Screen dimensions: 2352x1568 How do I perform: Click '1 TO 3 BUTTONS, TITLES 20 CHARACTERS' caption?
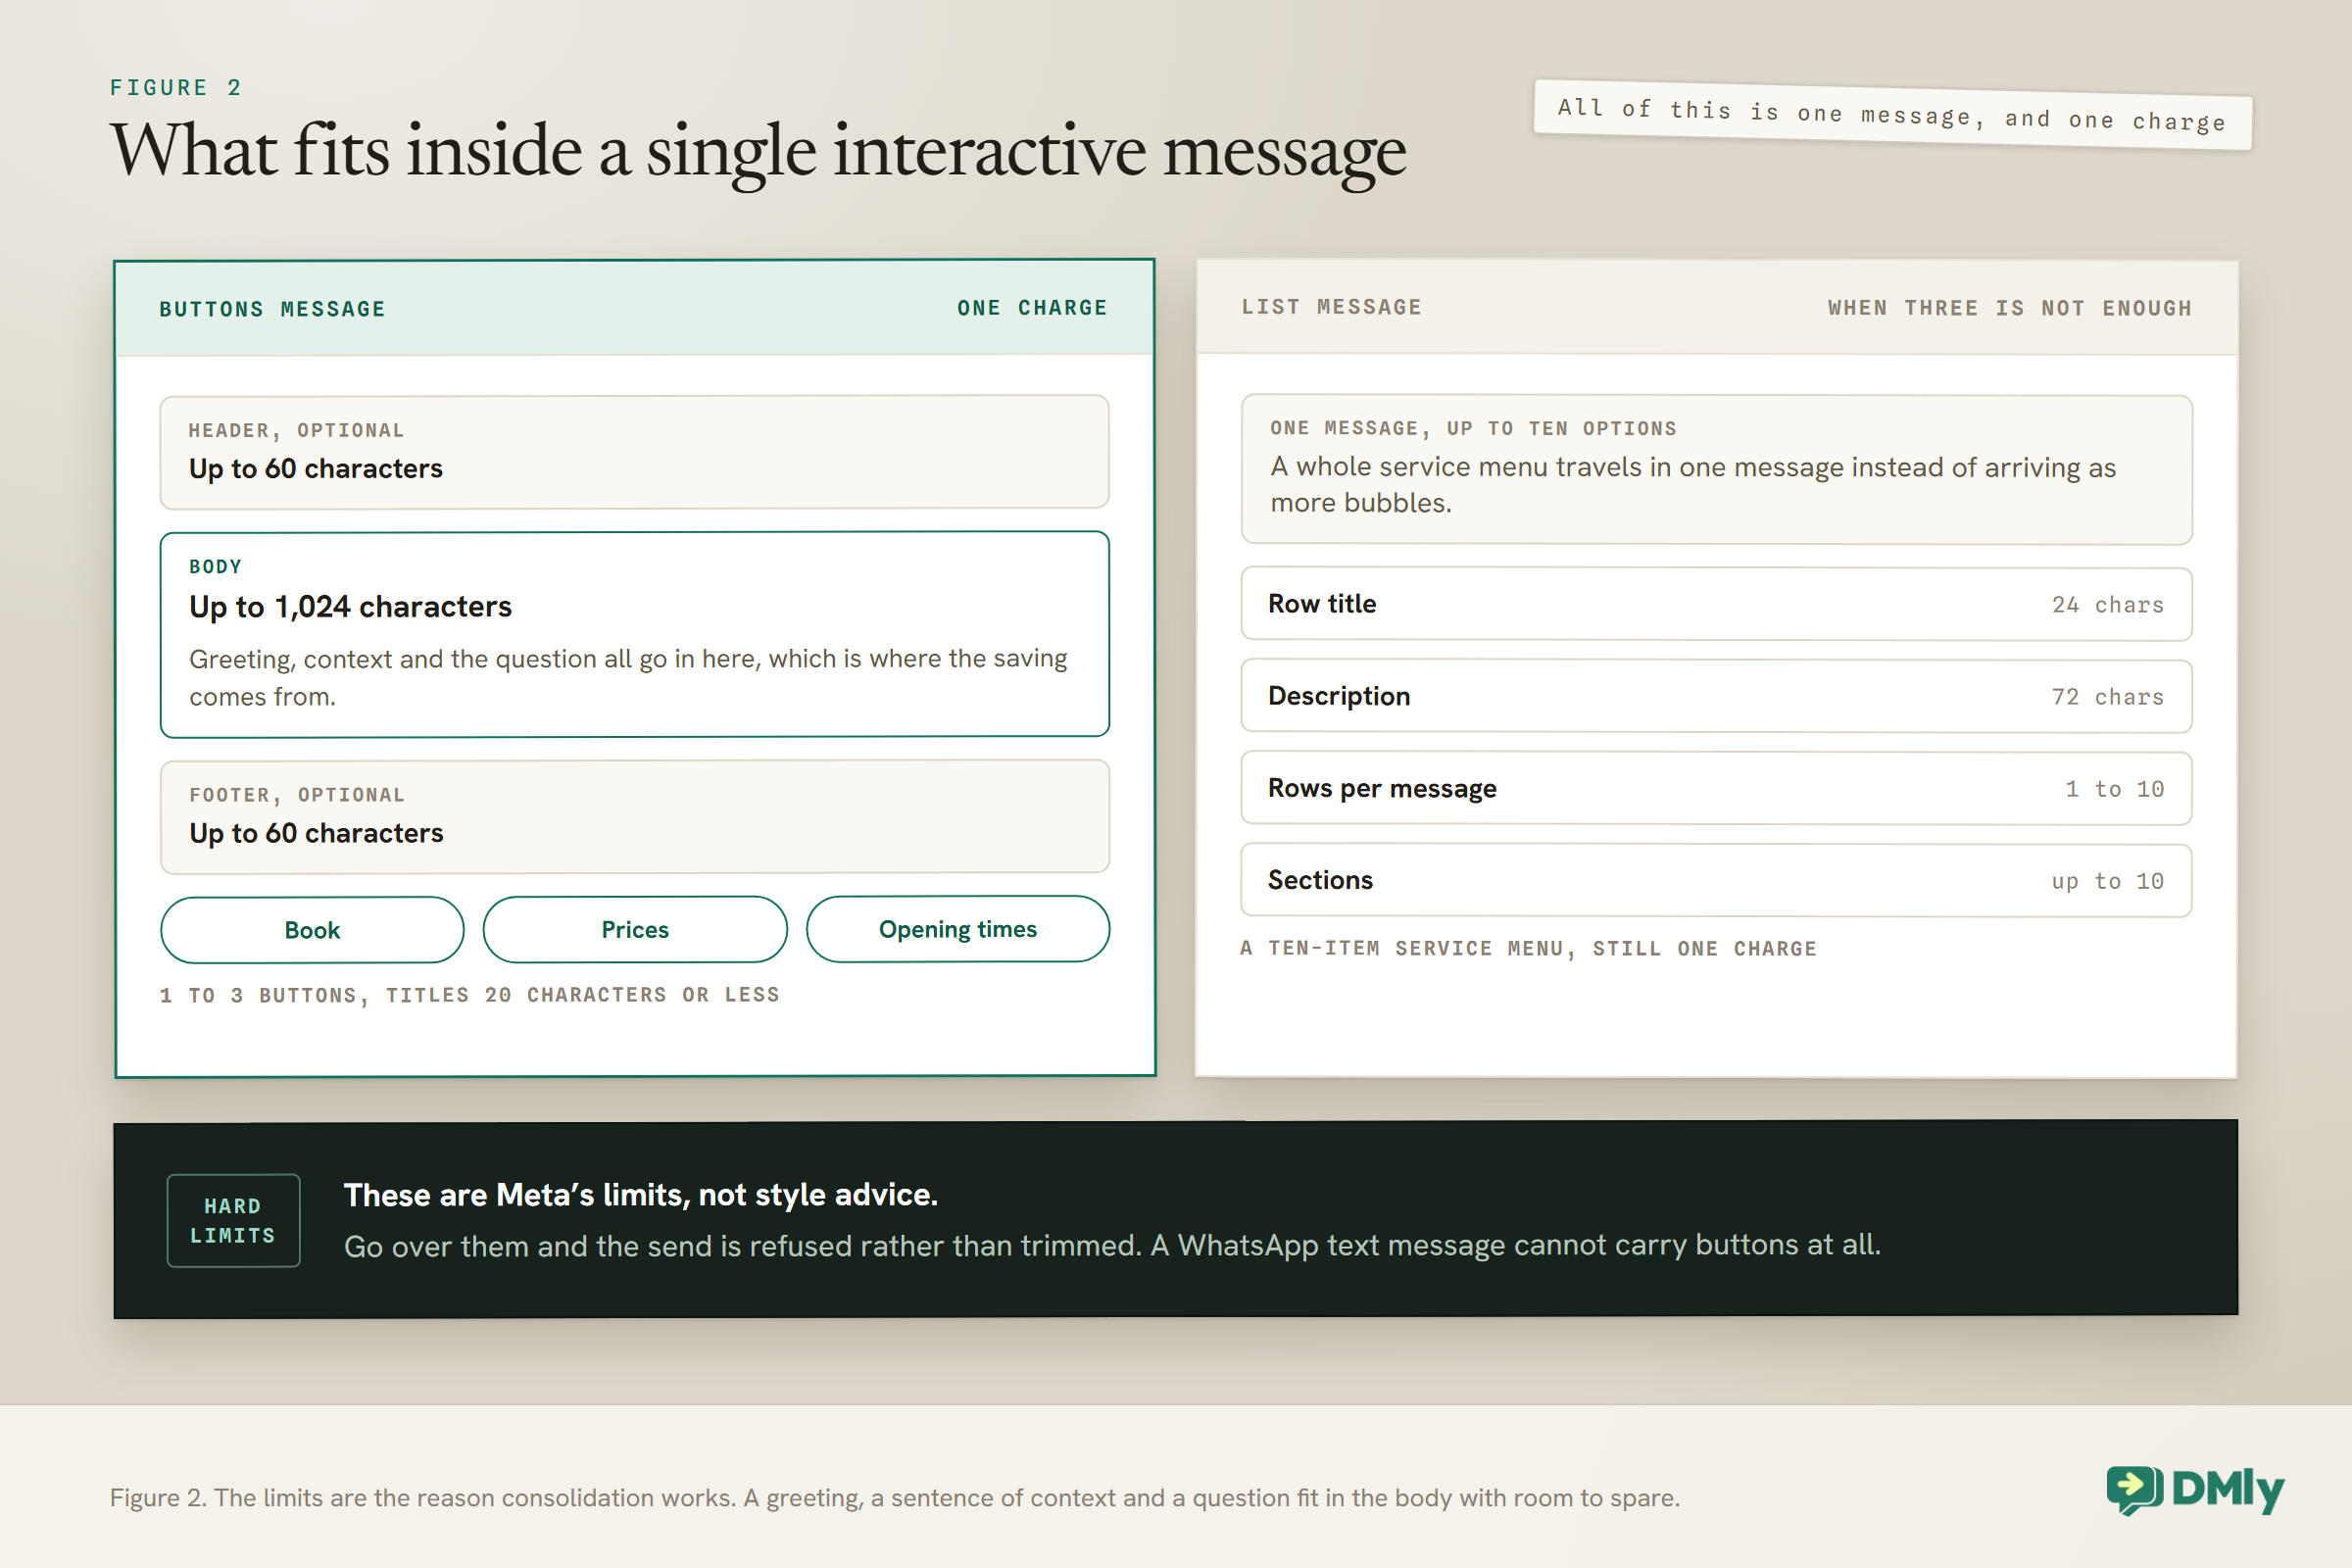pos(470,995)
